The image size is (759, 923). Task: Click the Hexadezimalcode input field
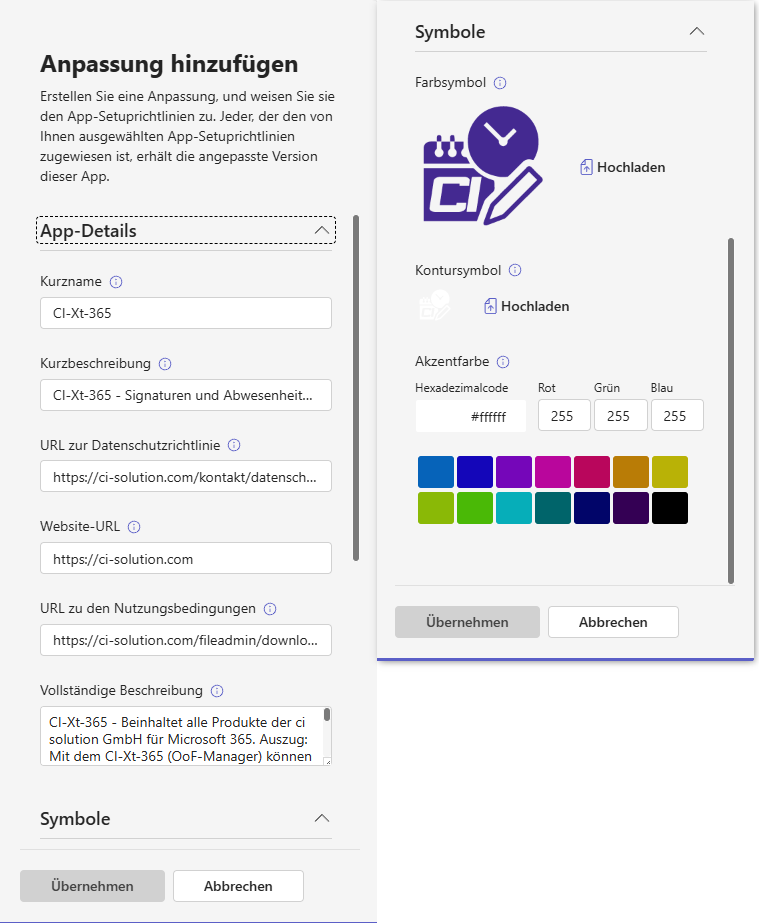pos(471,416)
